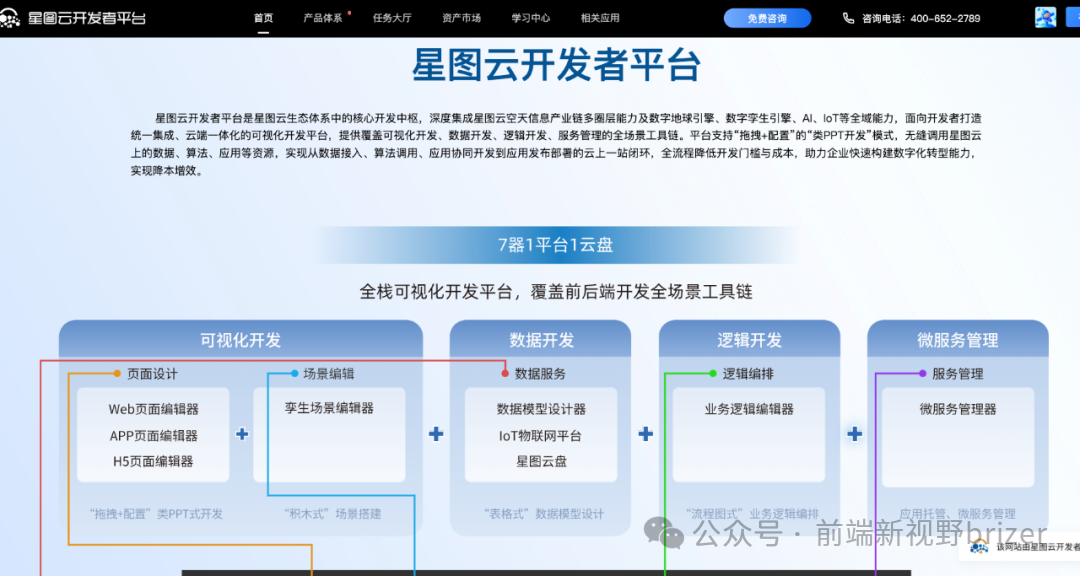Open the 首页 nav tab

click(x=263, y=18)
